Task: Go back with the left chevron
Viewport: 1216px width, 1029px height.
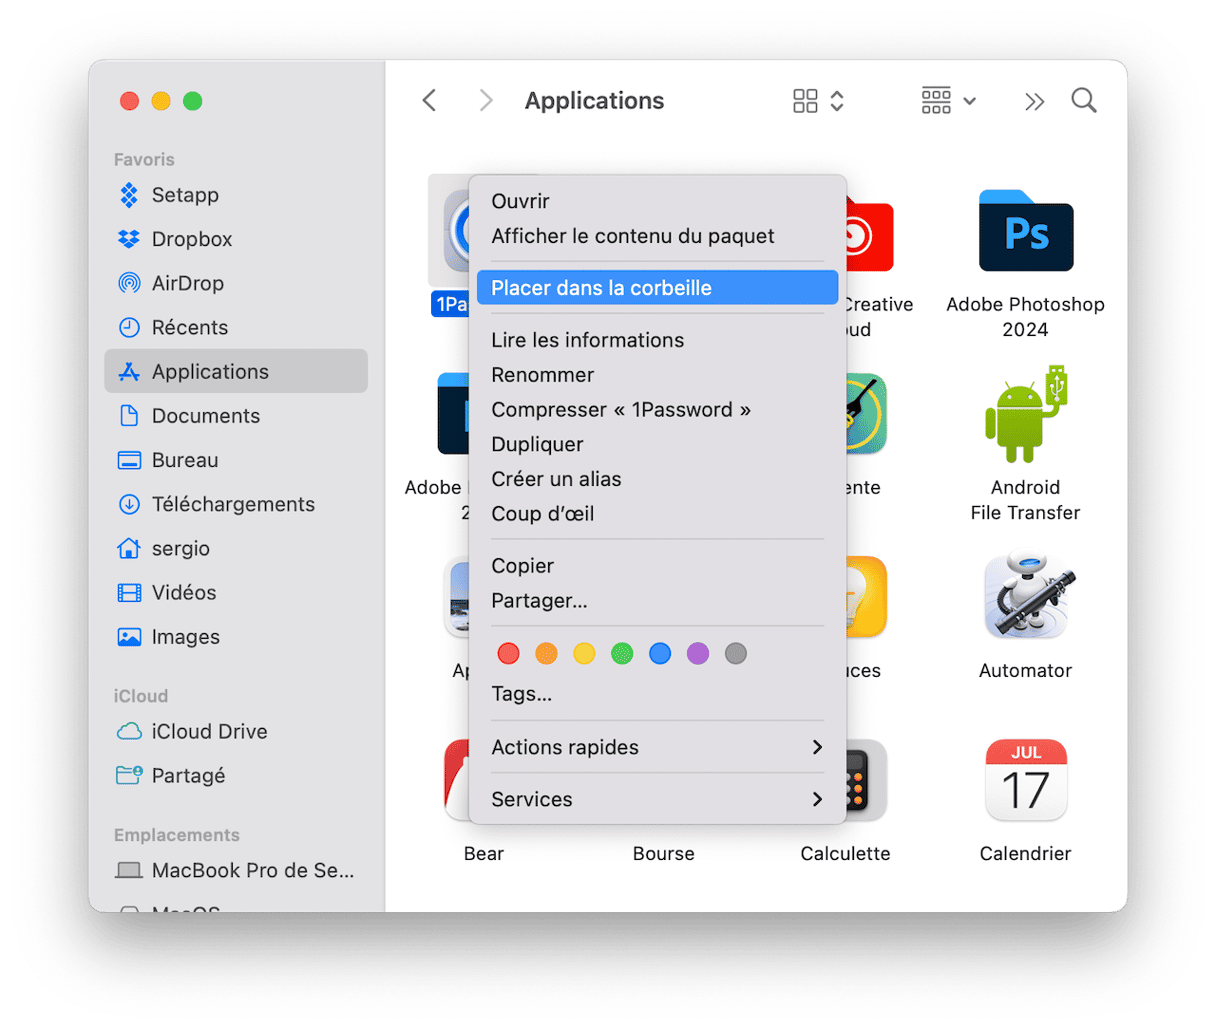Action: coord(430,101)
